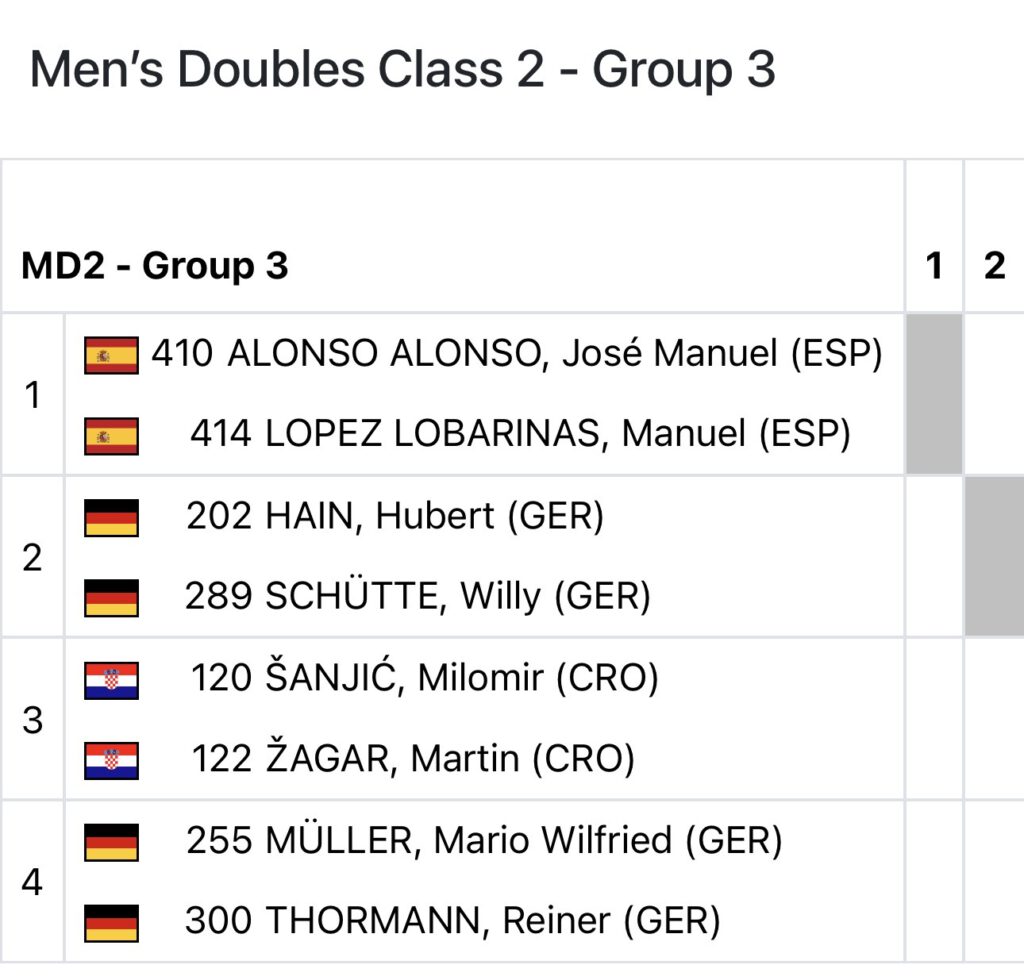The height and width of the screenshot is (980, 1024).
Task: Open player 120 Šanjić, Milomir
Action: [x=424, y=678]
